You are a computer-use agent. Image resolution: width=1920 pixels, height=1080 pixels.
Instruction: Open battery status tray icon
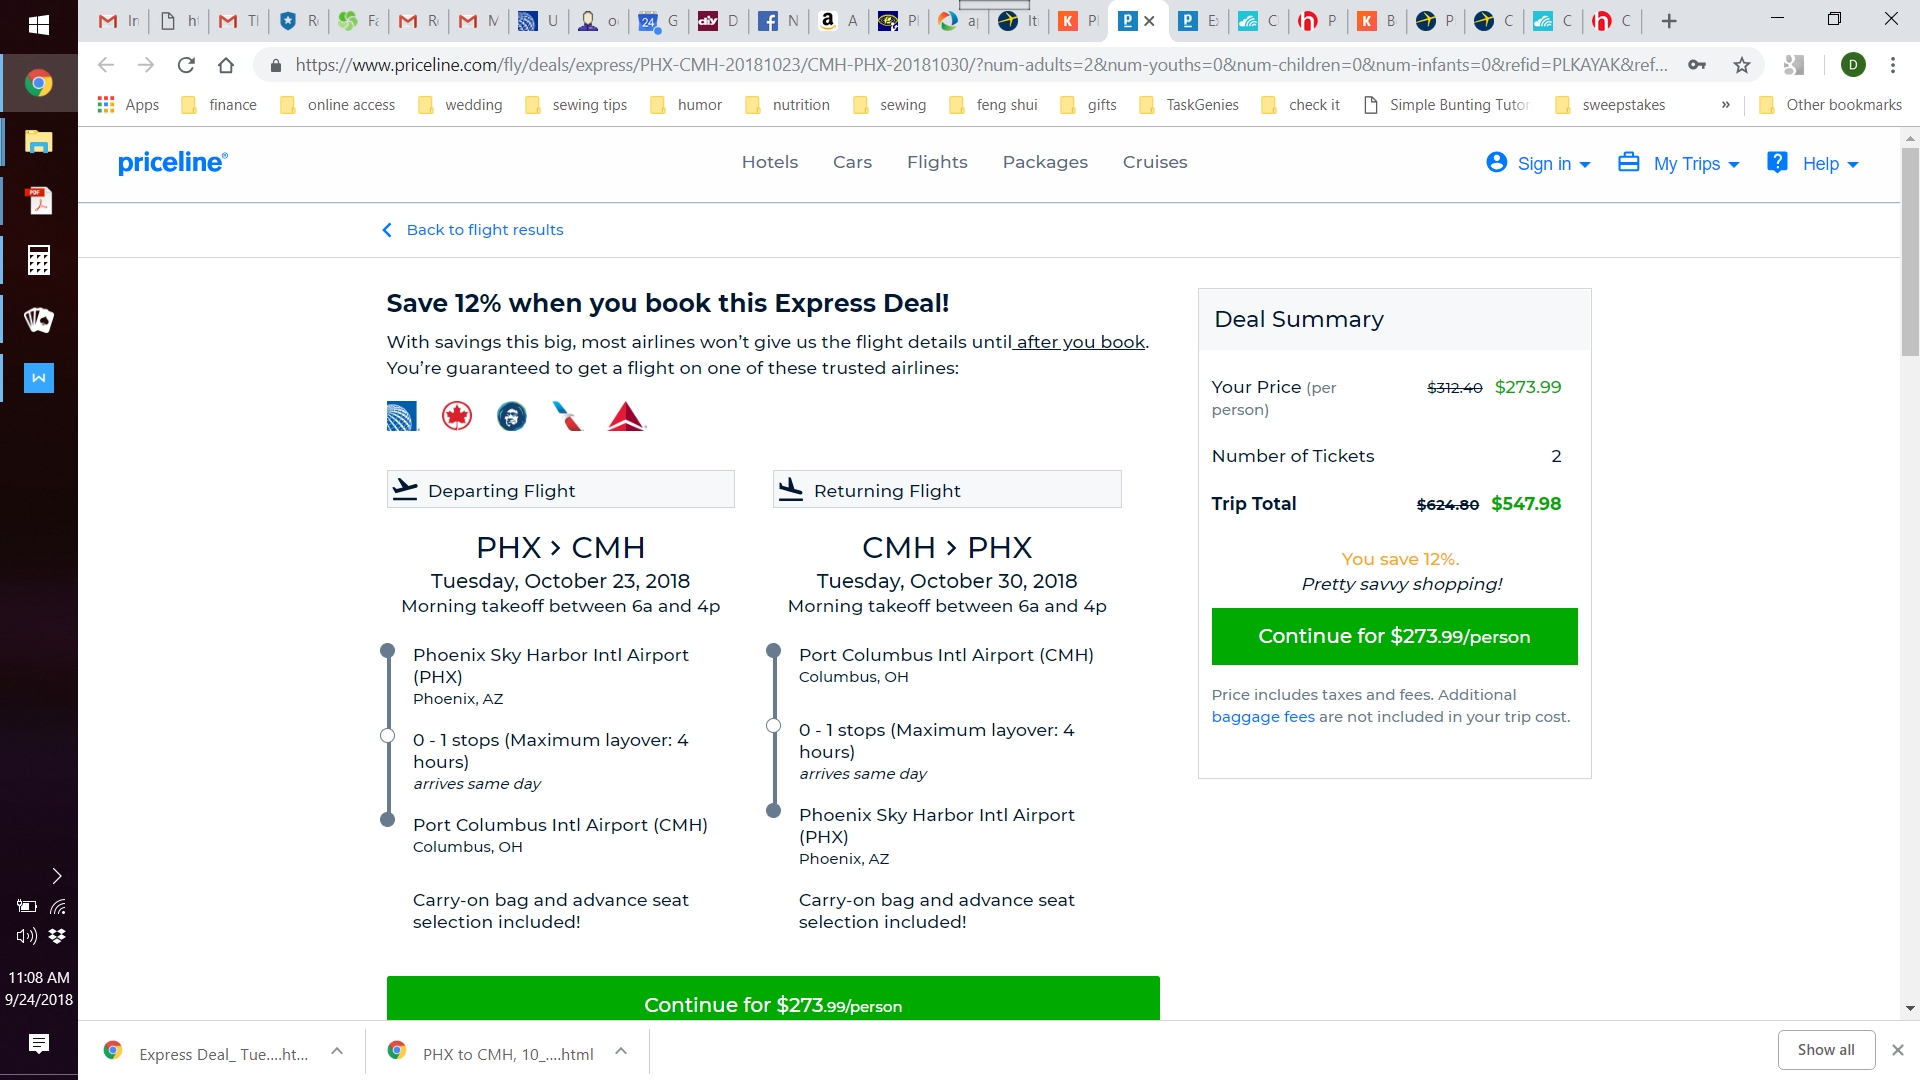[27, 906]
